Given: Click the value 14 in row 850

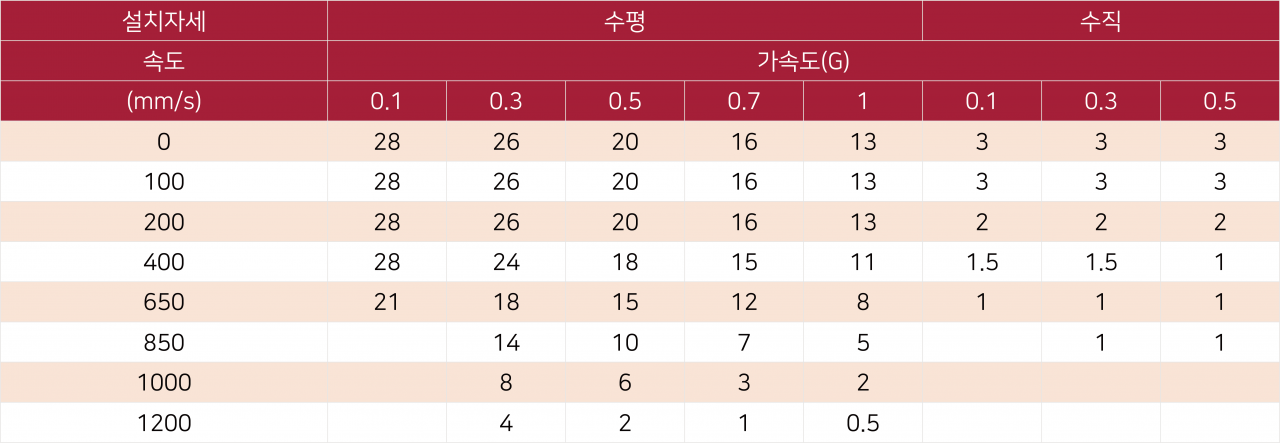Looking at the screenshot, I should pos(506,342).
